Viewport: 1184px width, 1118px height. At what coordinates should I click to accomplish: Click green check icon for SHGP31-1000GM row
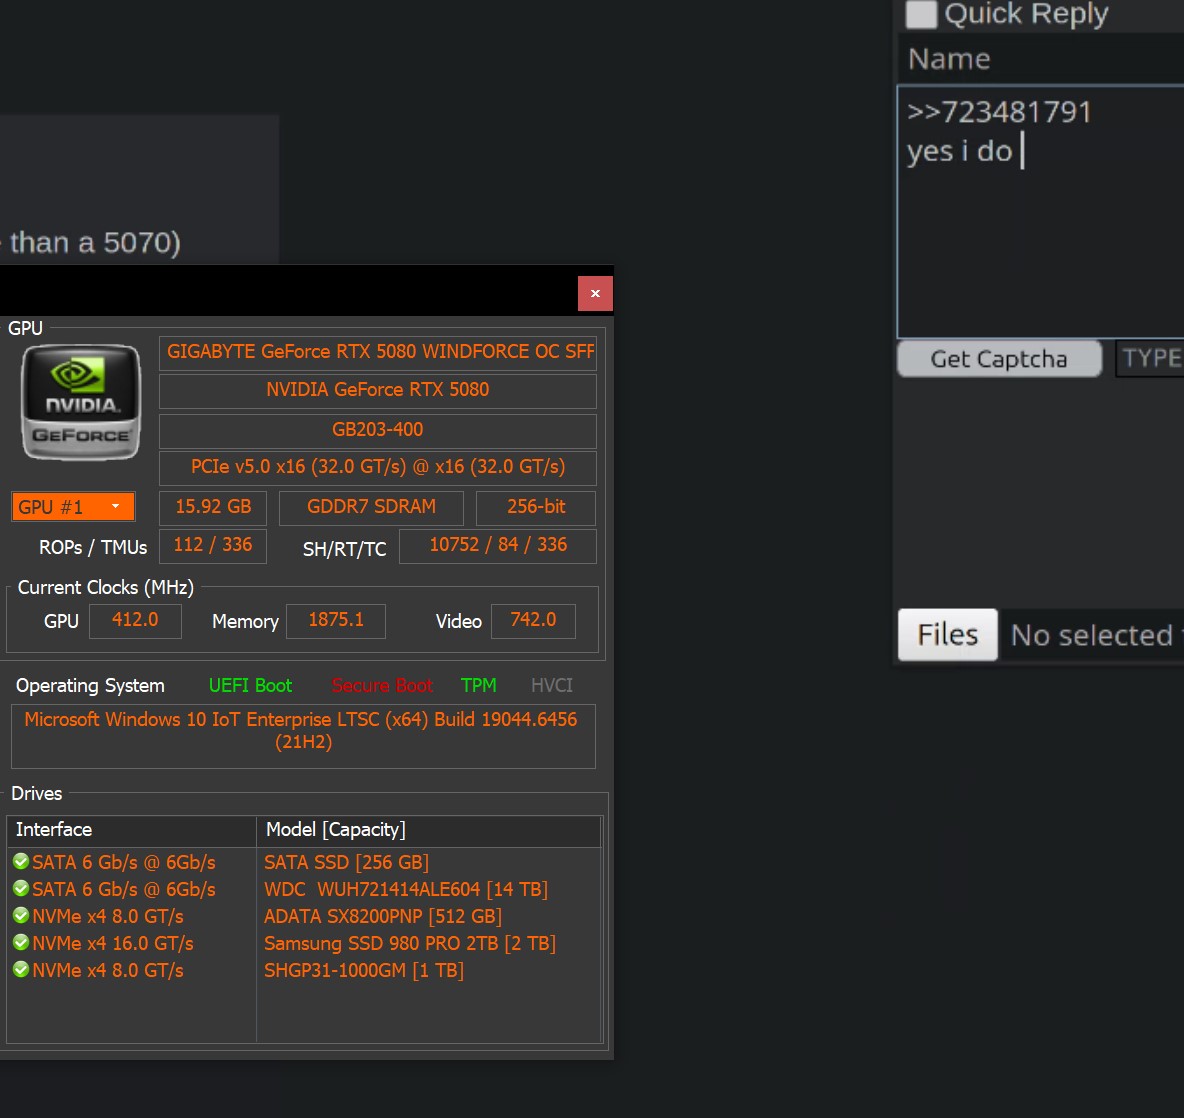click(21, 970)
